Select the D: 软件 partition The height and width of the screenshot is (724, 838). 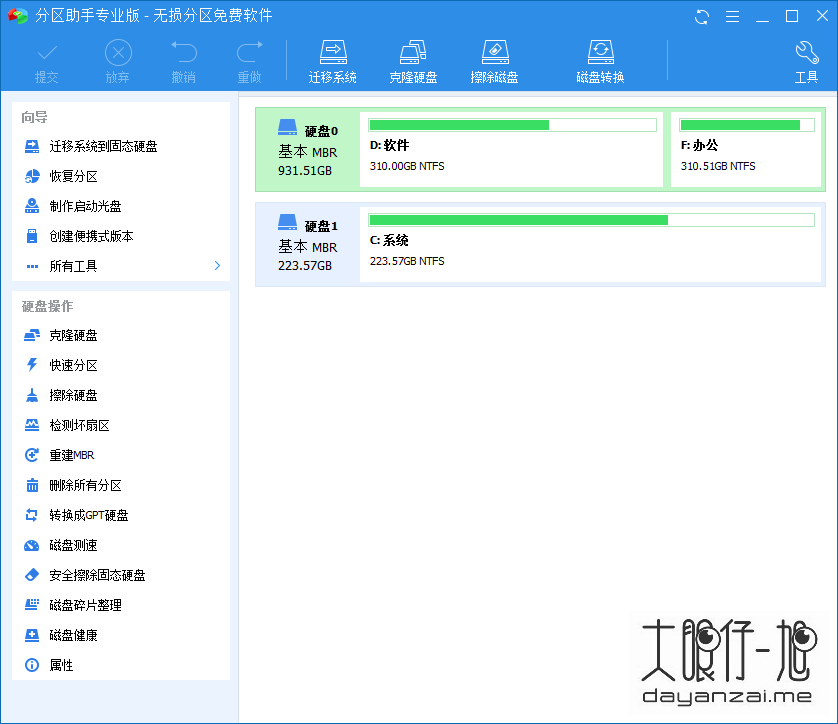click(511, 149)
